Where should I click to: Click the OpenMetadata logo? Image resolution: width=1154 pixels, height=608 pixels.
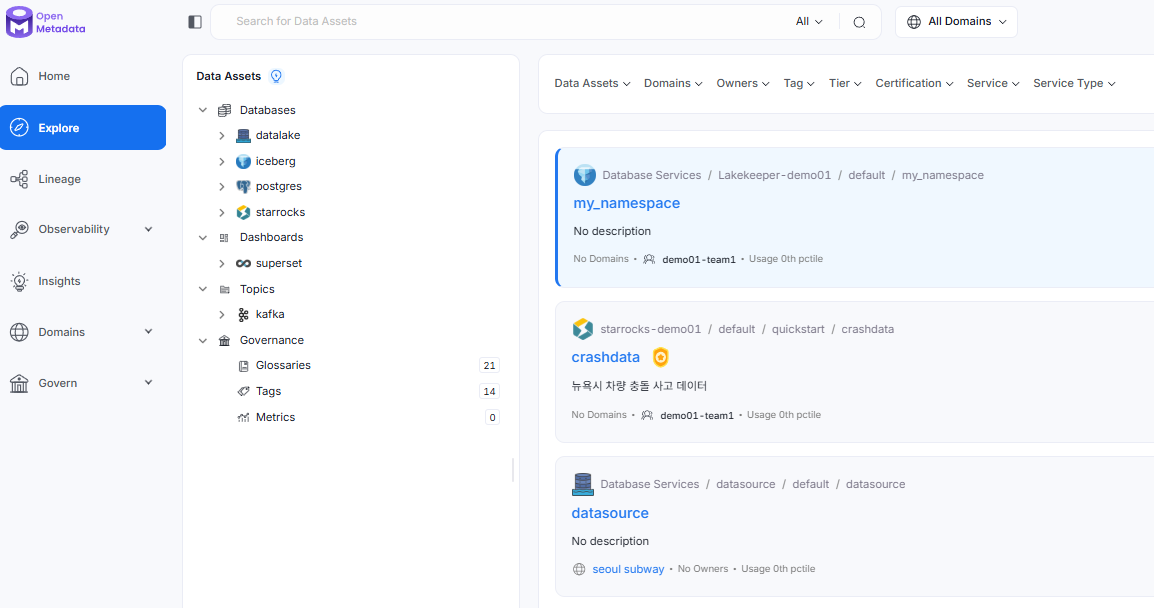click(x=46, y=22)
